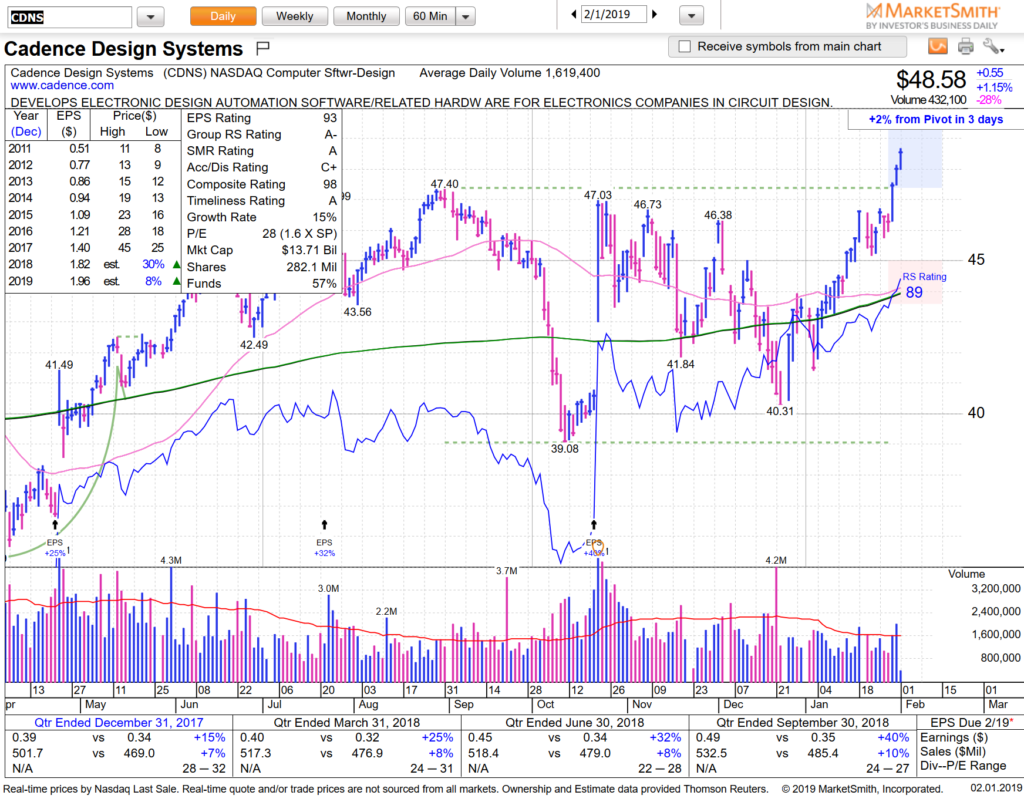Screen dimensions: 1024x802
Task: Click the Composite Rating 98 row
Action: [262, 184]
